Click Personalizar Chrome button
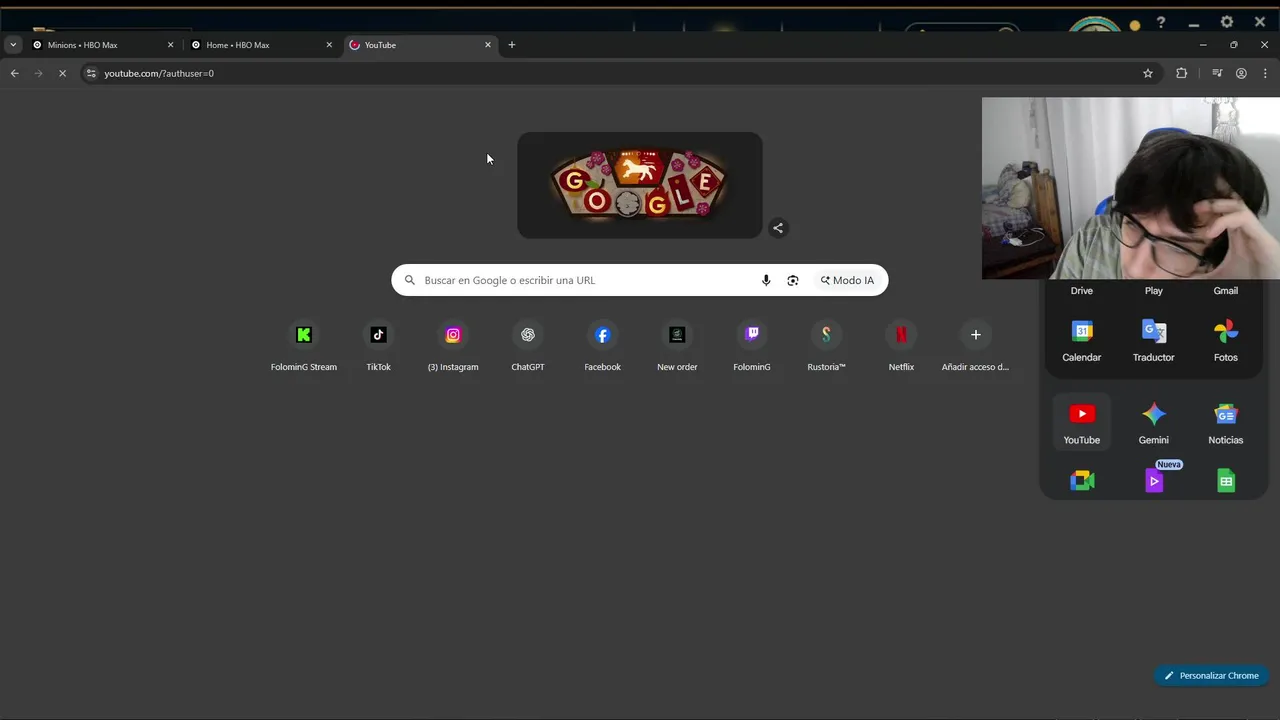This screenshot has width=1280, height=720. click(1211, 676)
